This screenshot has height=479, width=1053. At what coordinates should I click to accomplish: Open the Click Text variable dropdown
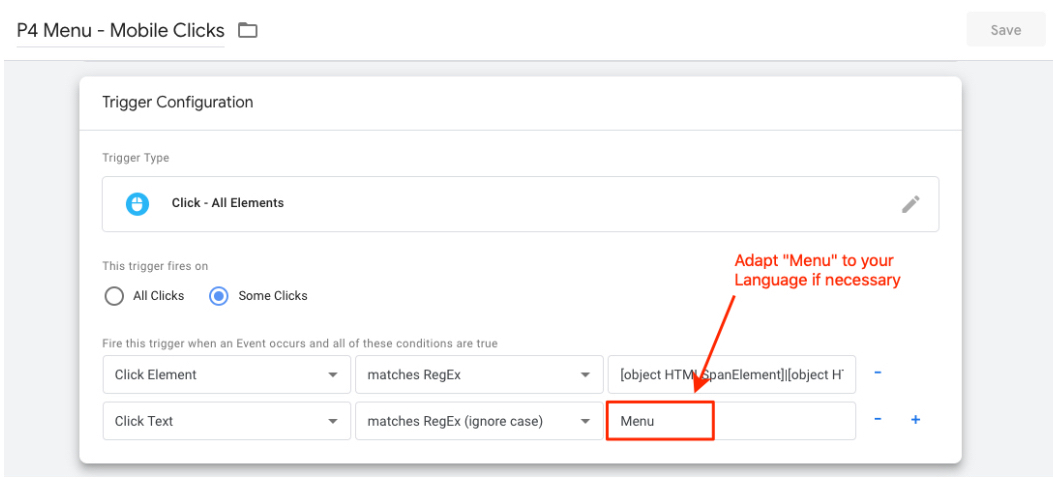click(226, 421)
